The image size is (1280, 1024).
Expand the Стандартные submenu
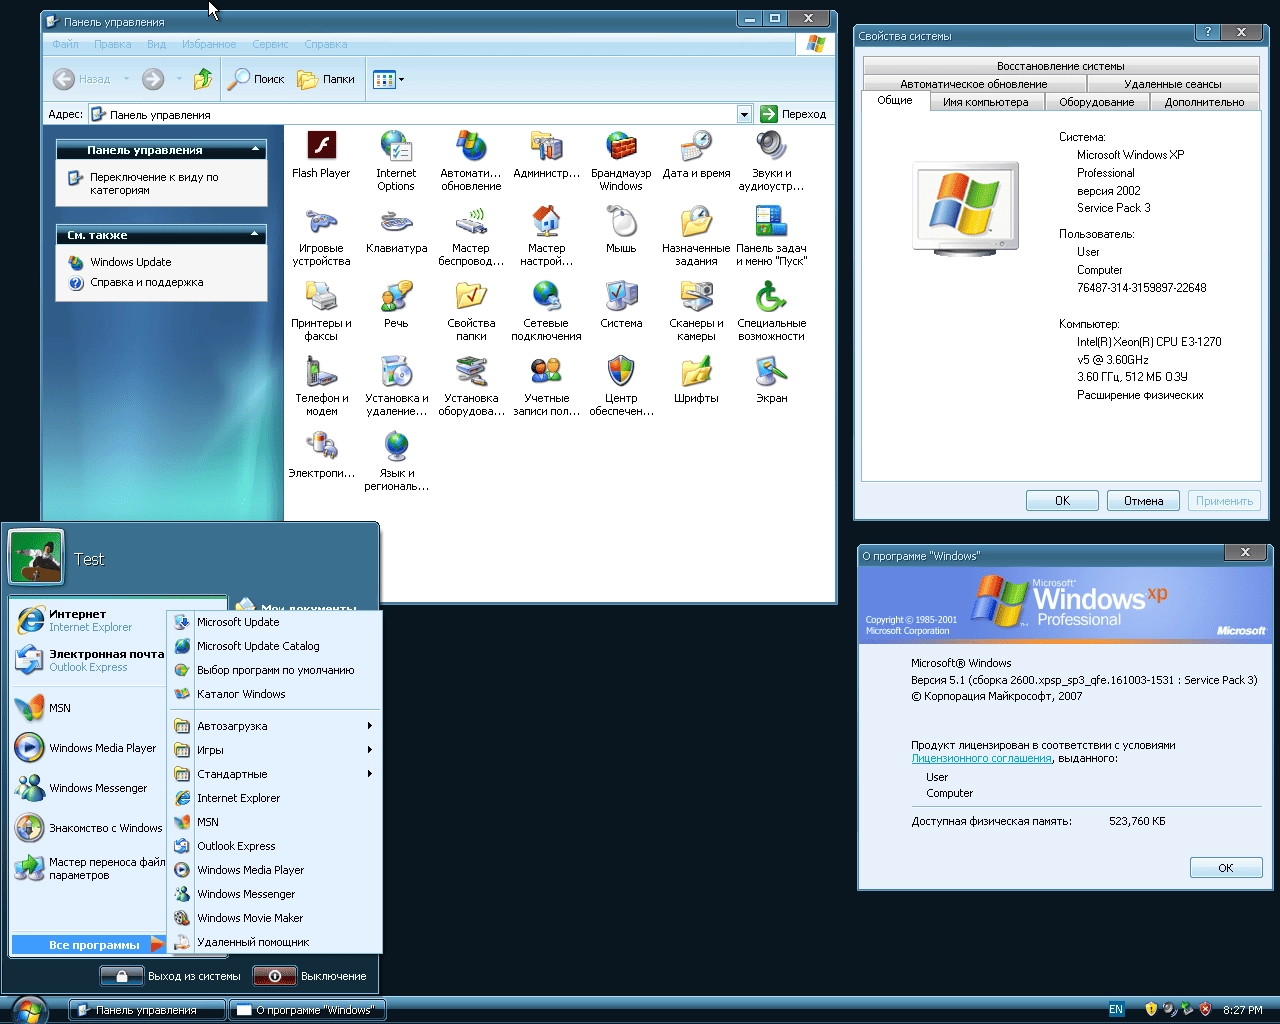275,774
